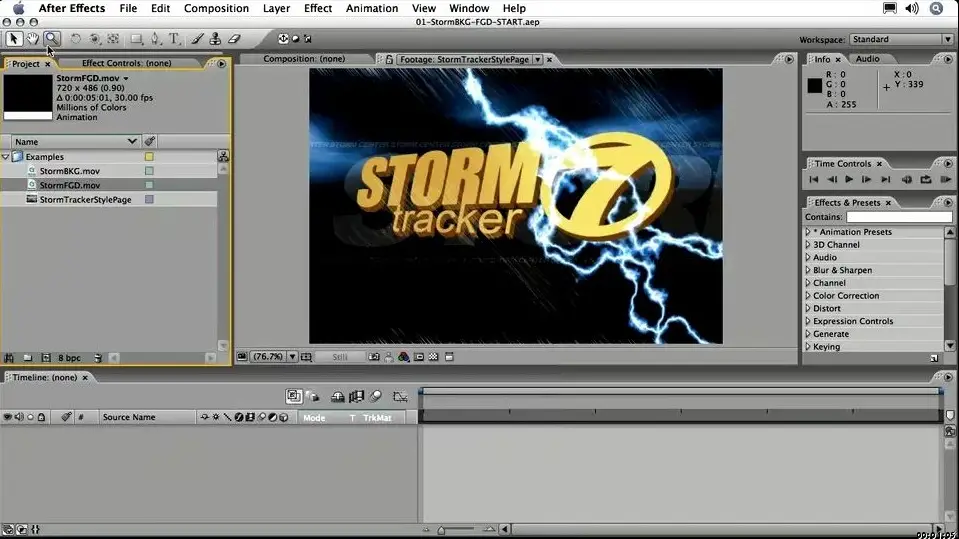Click the Contains search field
Image resolution: width=959 pixels, height=539 pixels.
(x=899, y=217)
